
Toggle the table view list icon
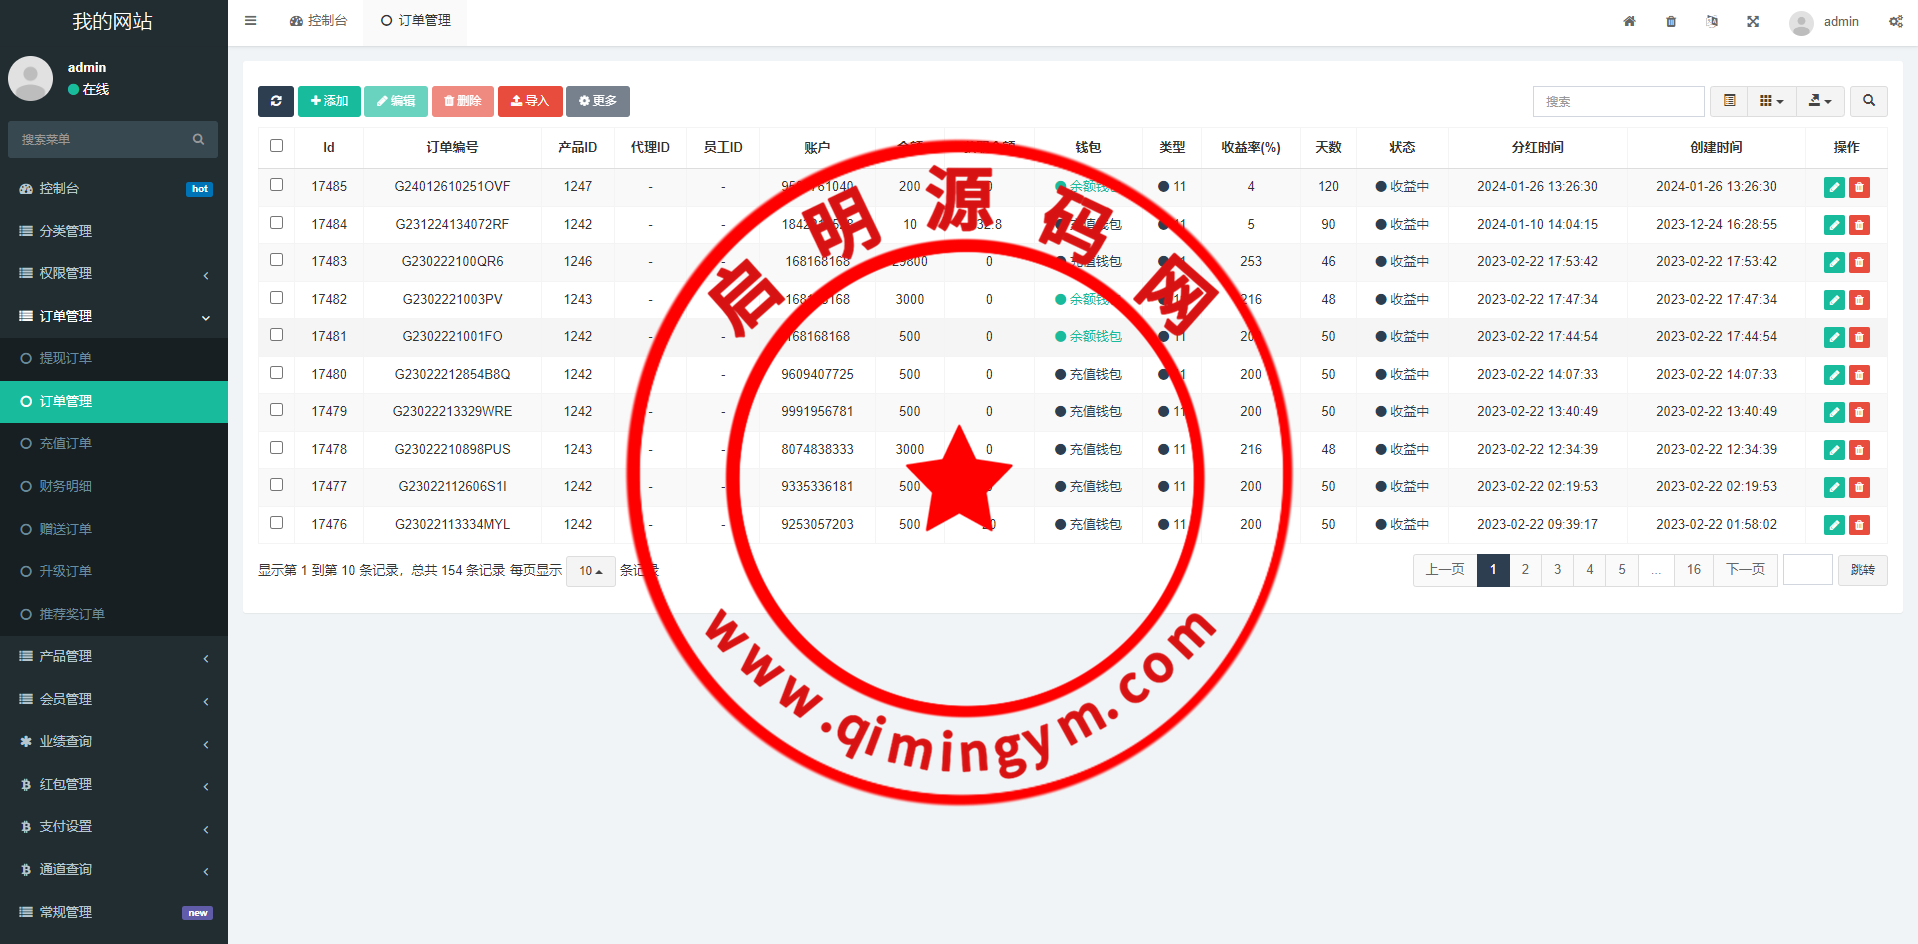pyautogui.click(x=1729, y=101)
